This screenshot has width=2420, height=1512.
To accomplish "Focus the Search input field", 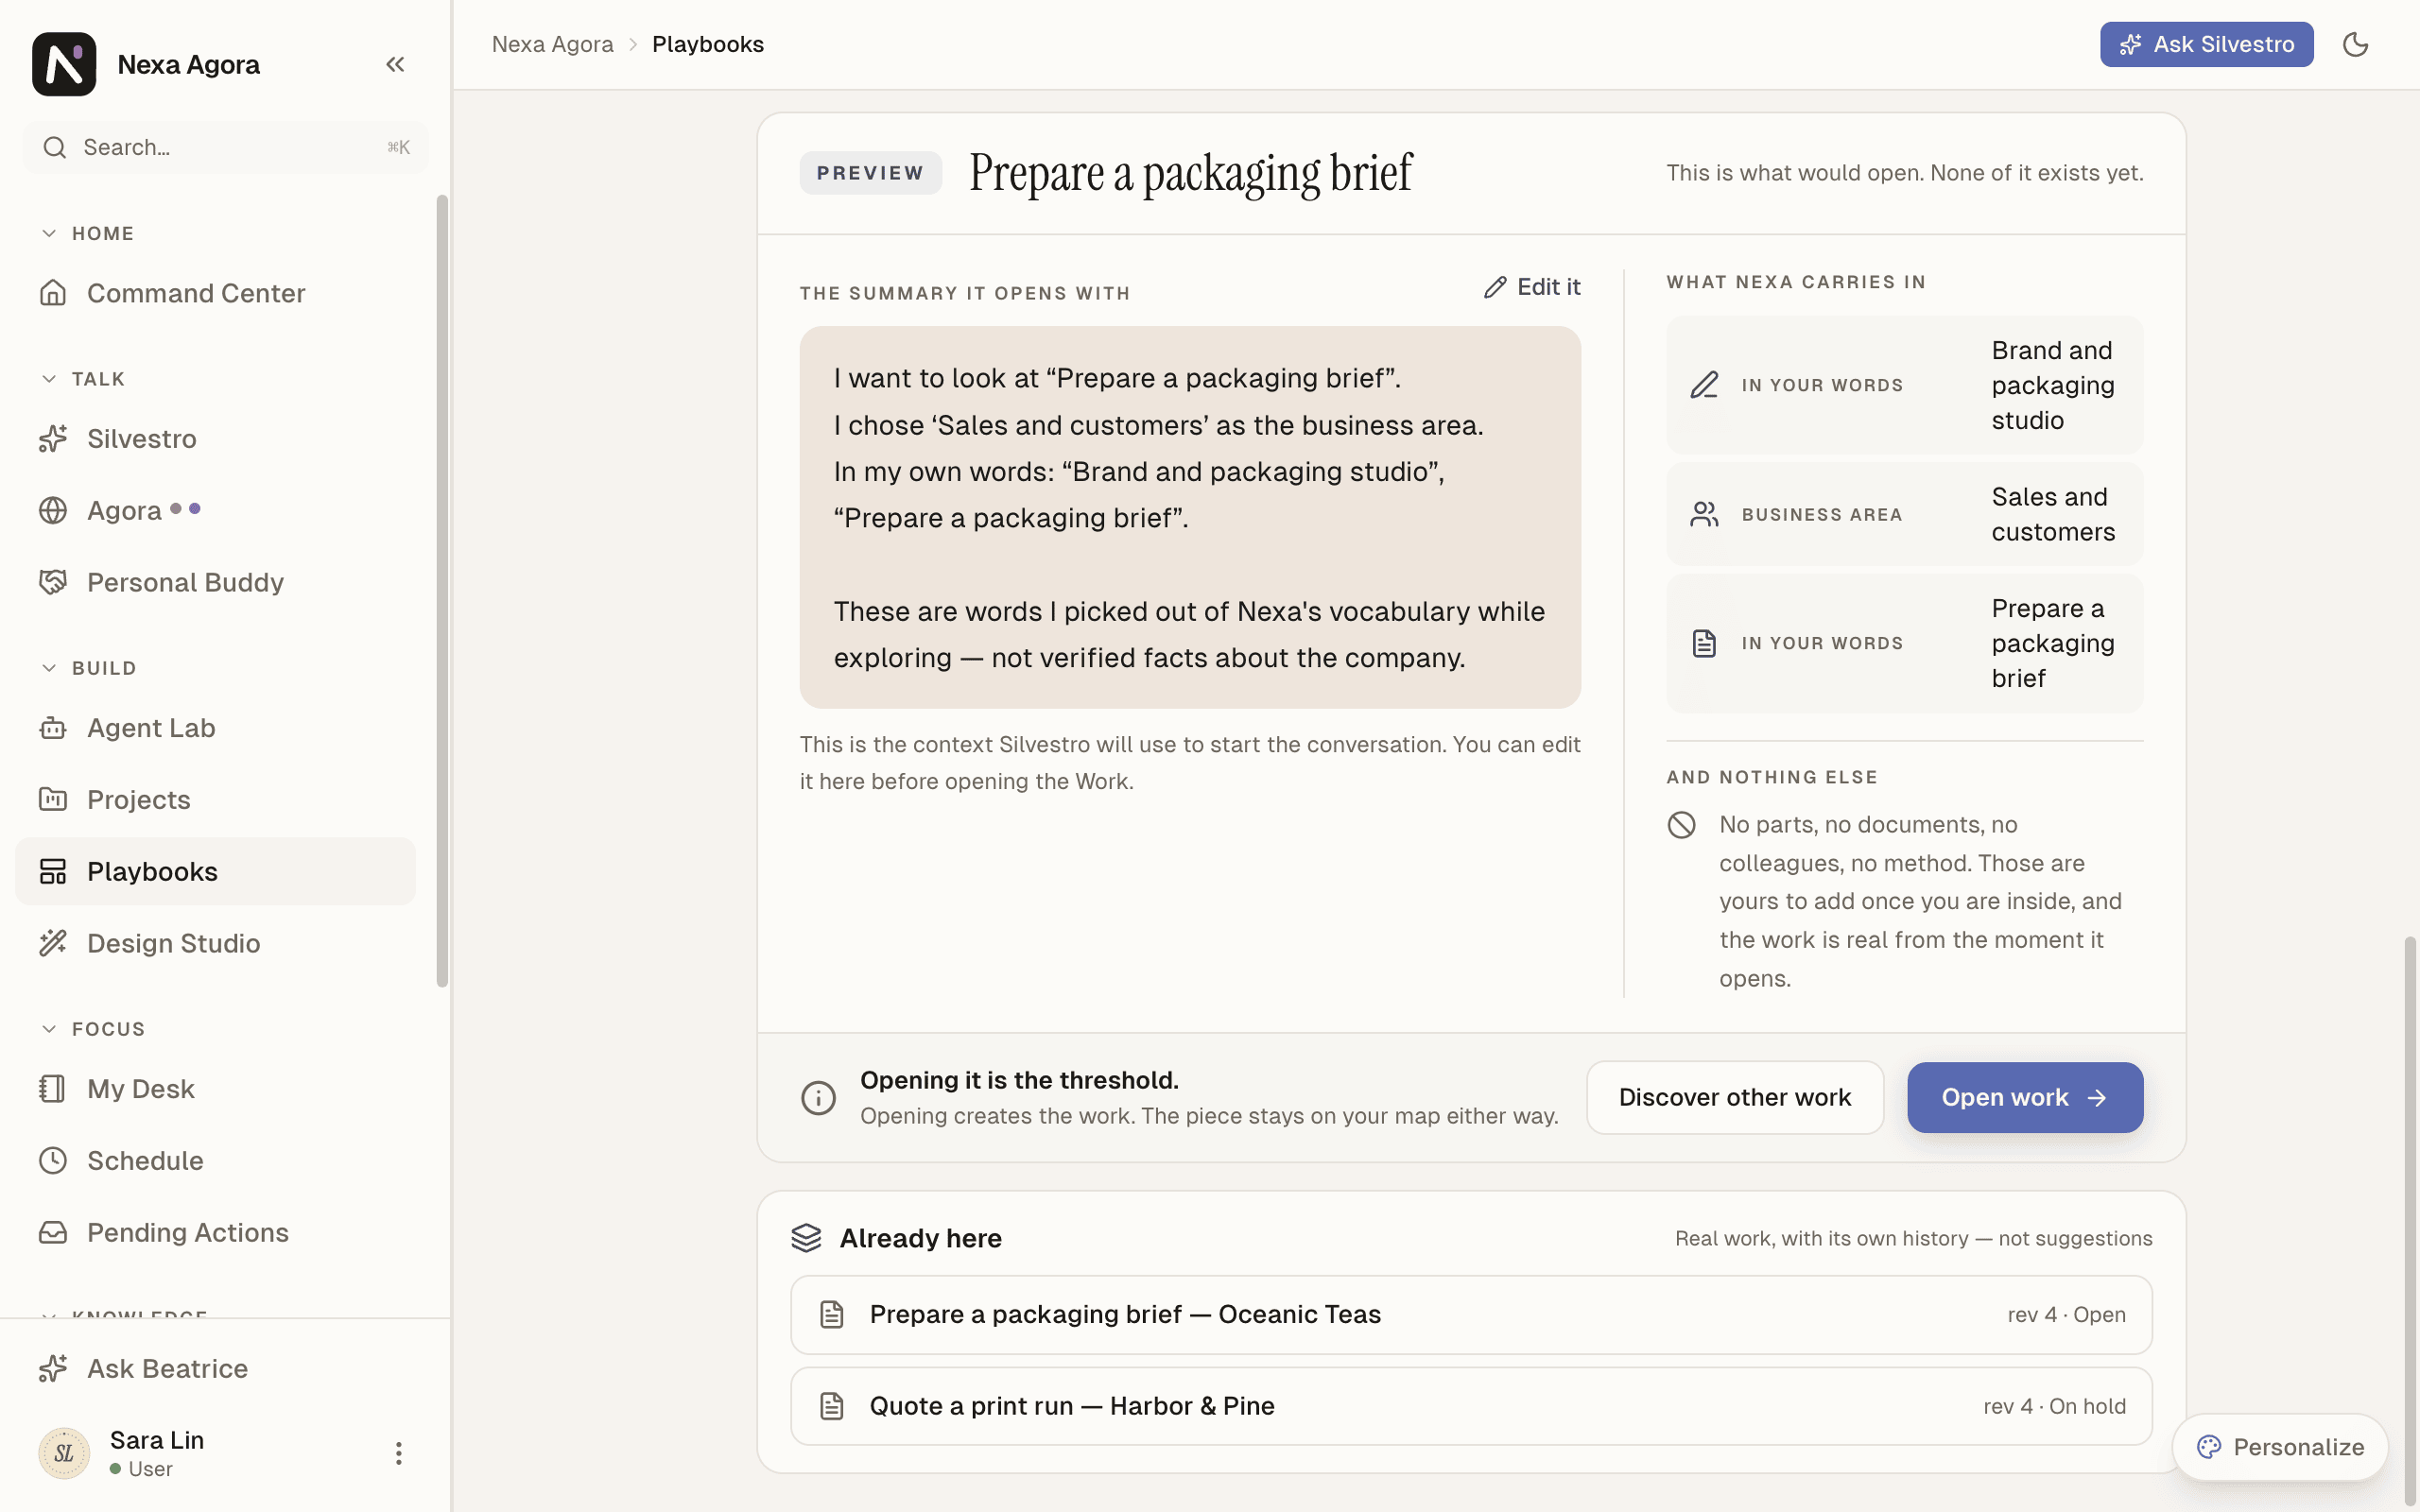I will (x=225, y=147).
